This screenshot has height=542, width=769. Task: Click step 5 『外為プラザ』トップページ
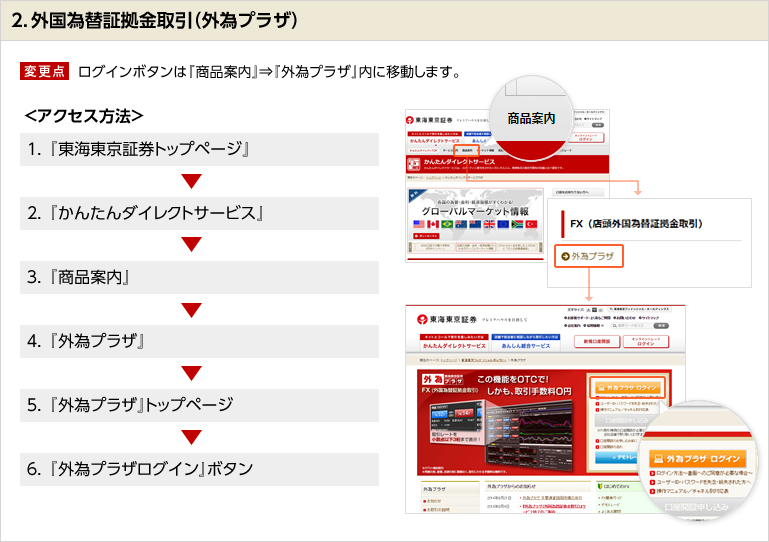pos(199,405)
